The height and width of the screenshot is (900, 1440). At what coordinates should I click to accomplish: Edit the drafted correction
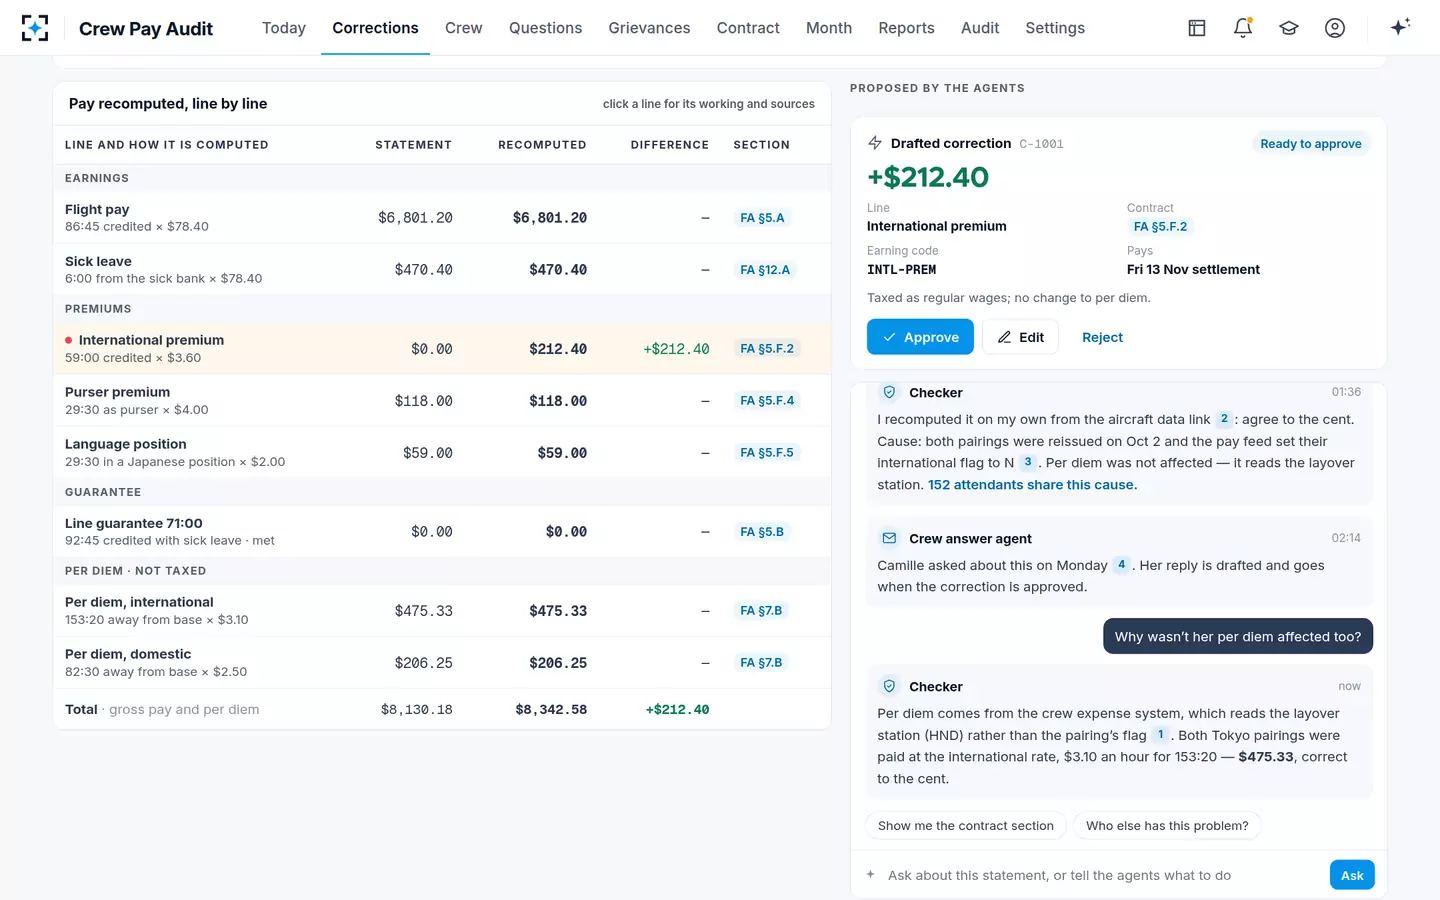tap(1020, 337)
